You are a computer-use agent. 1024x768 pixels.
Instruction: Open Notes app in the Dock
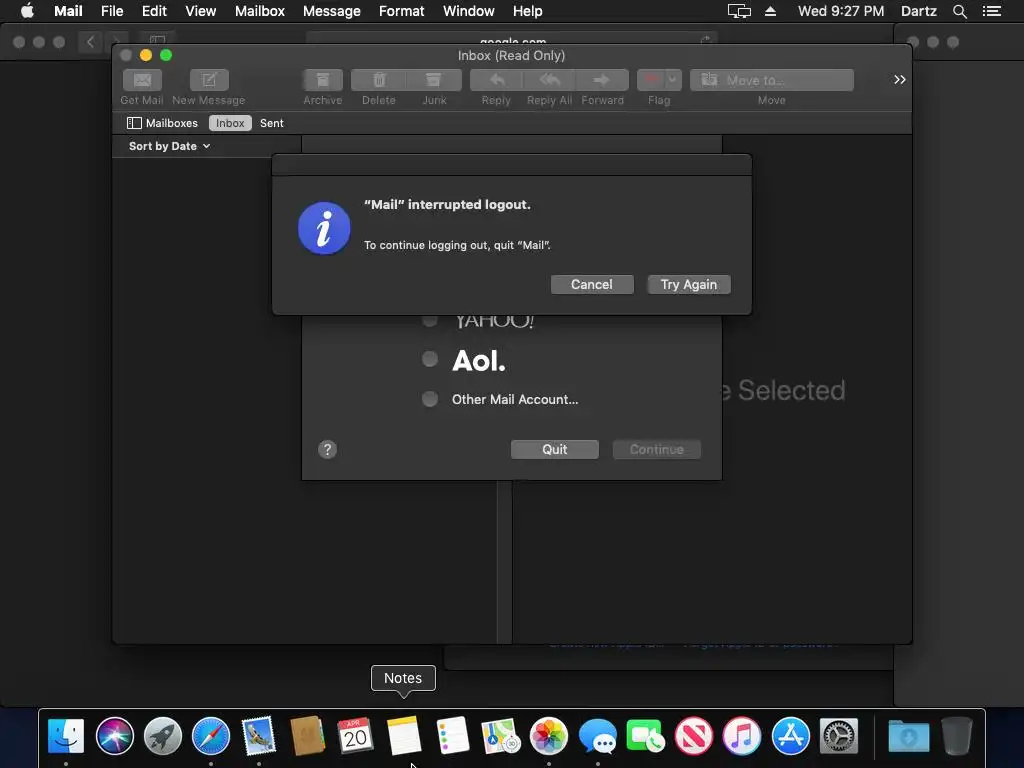point(404,735)
